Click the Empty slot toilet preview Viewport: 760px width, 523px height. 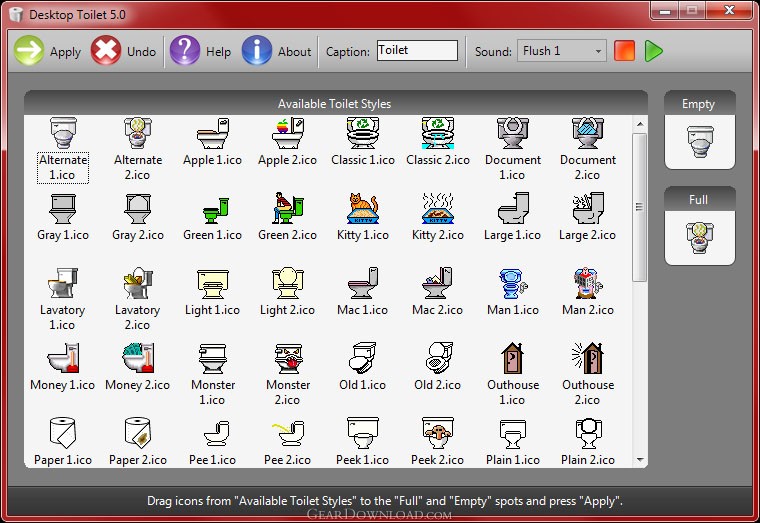click(700, 142)
